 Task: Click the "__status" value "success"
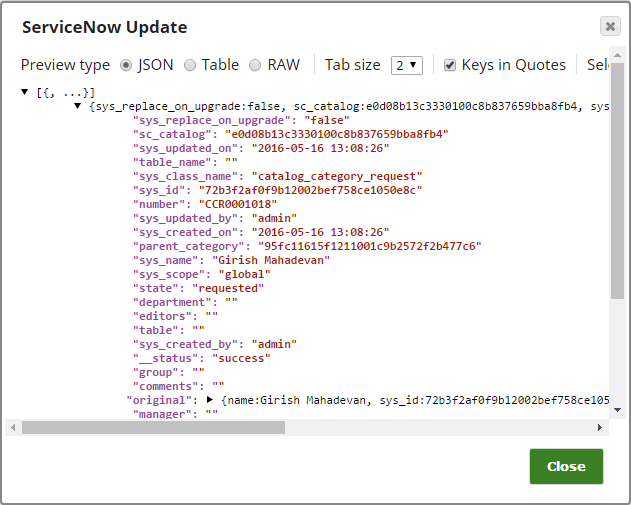click(241, 358)
